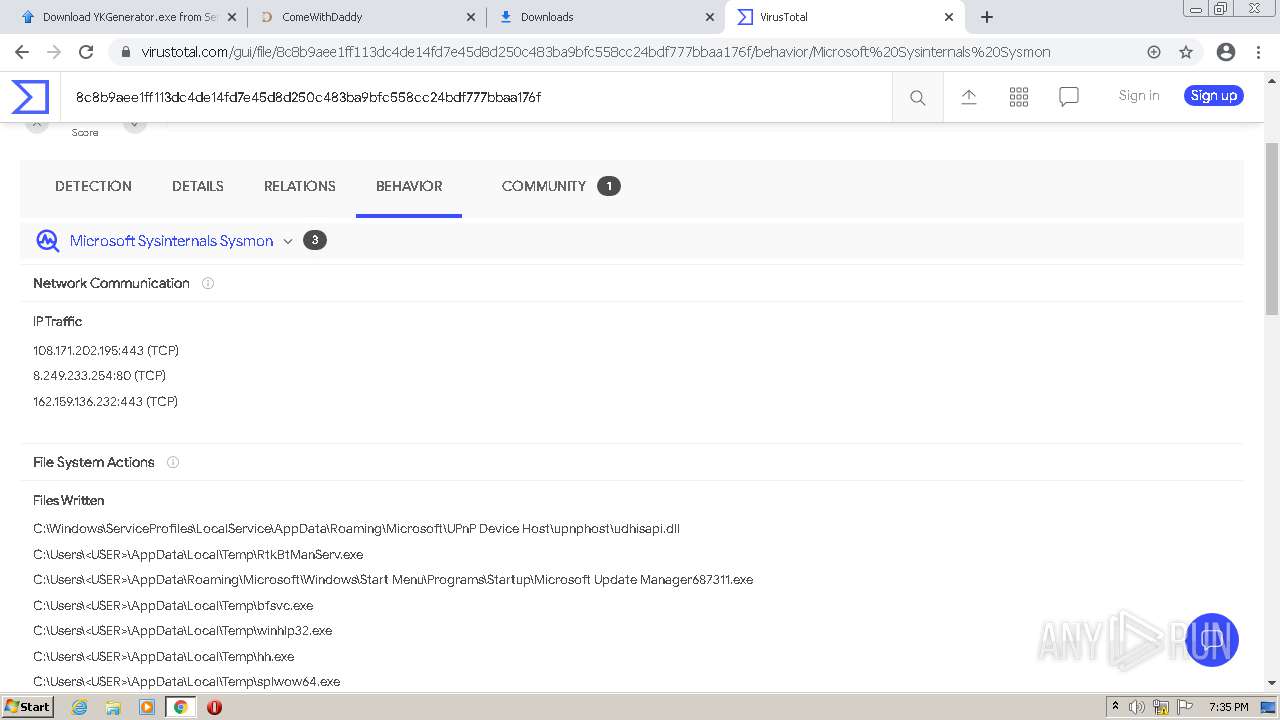Click IP entry 108.171.202.195:443 (TCP)
The width and height of the screenshot is (1280, 720).
pyautogui.click(x=106, y=351)
